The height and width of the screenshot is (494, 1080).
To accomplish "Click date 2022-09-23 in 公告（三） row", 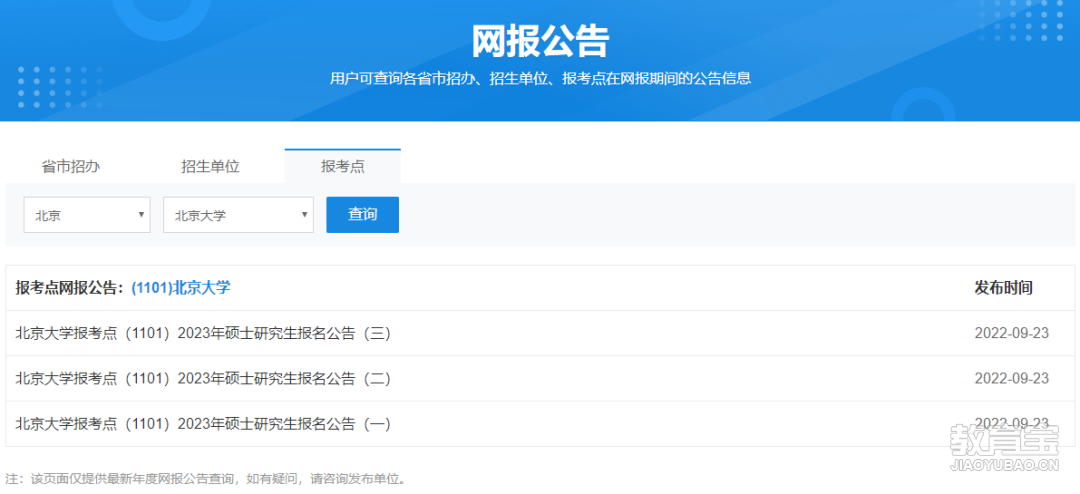I will pyautogui.click(x=1012, y=333).
